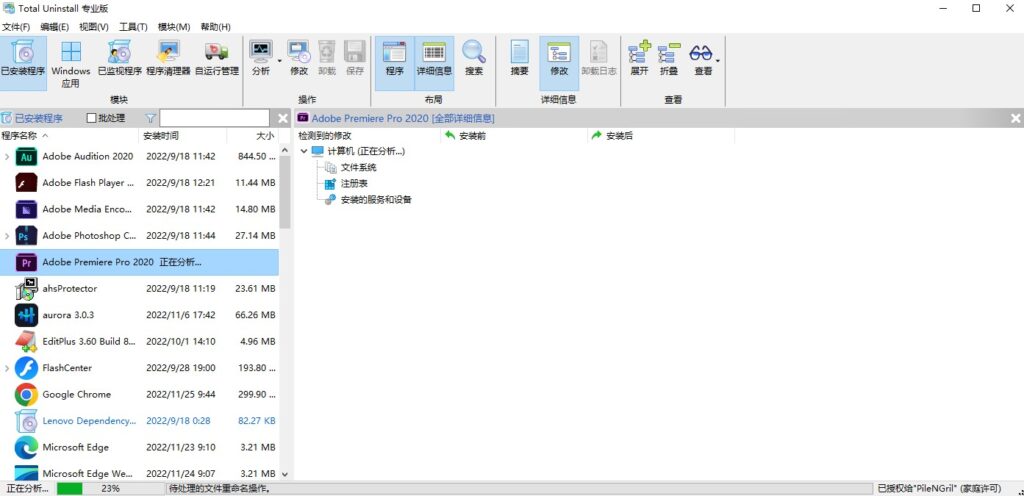Screen dimensions: 1024x496
Task: Toggle the 程序 layout panel
Action: coord(394,63)
